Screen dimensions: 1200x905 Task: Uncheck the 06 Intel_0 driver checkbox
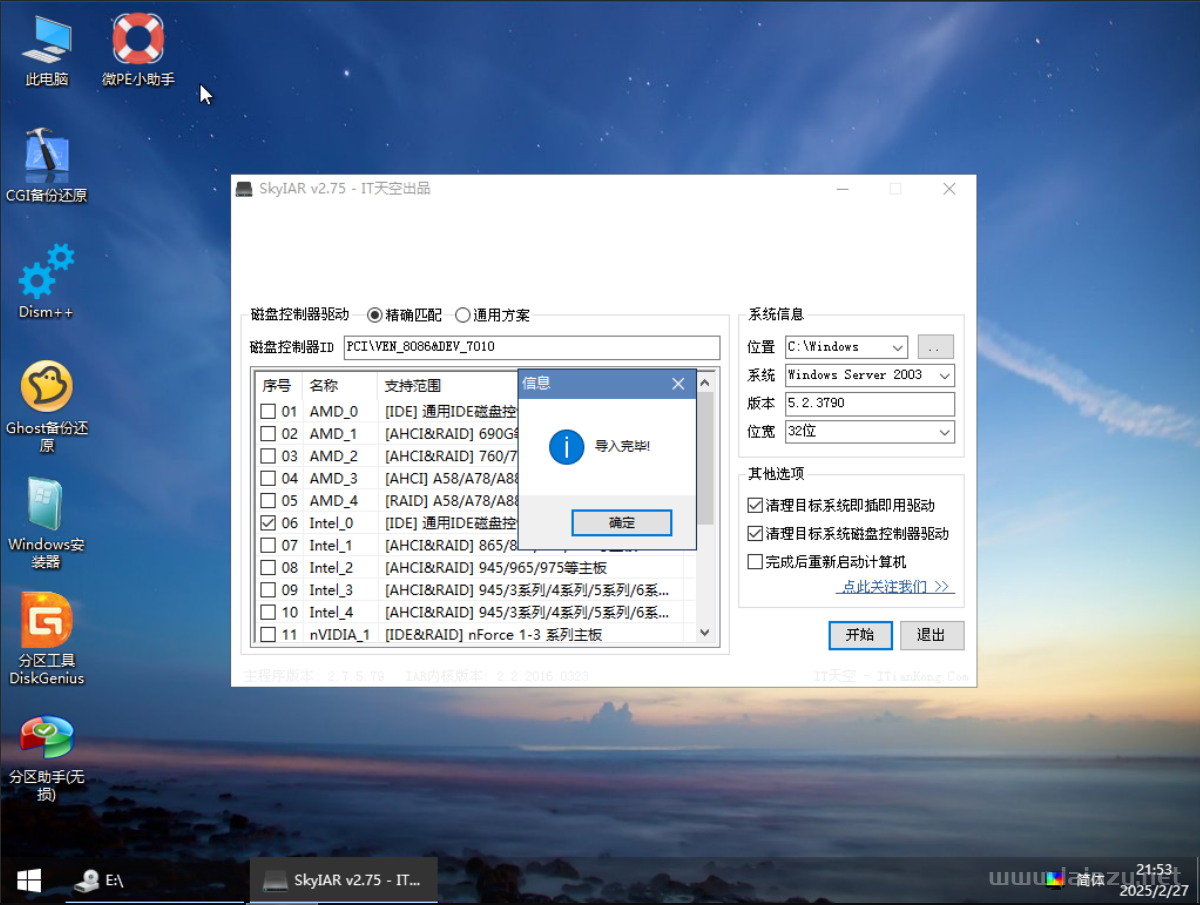pos(268,523)
